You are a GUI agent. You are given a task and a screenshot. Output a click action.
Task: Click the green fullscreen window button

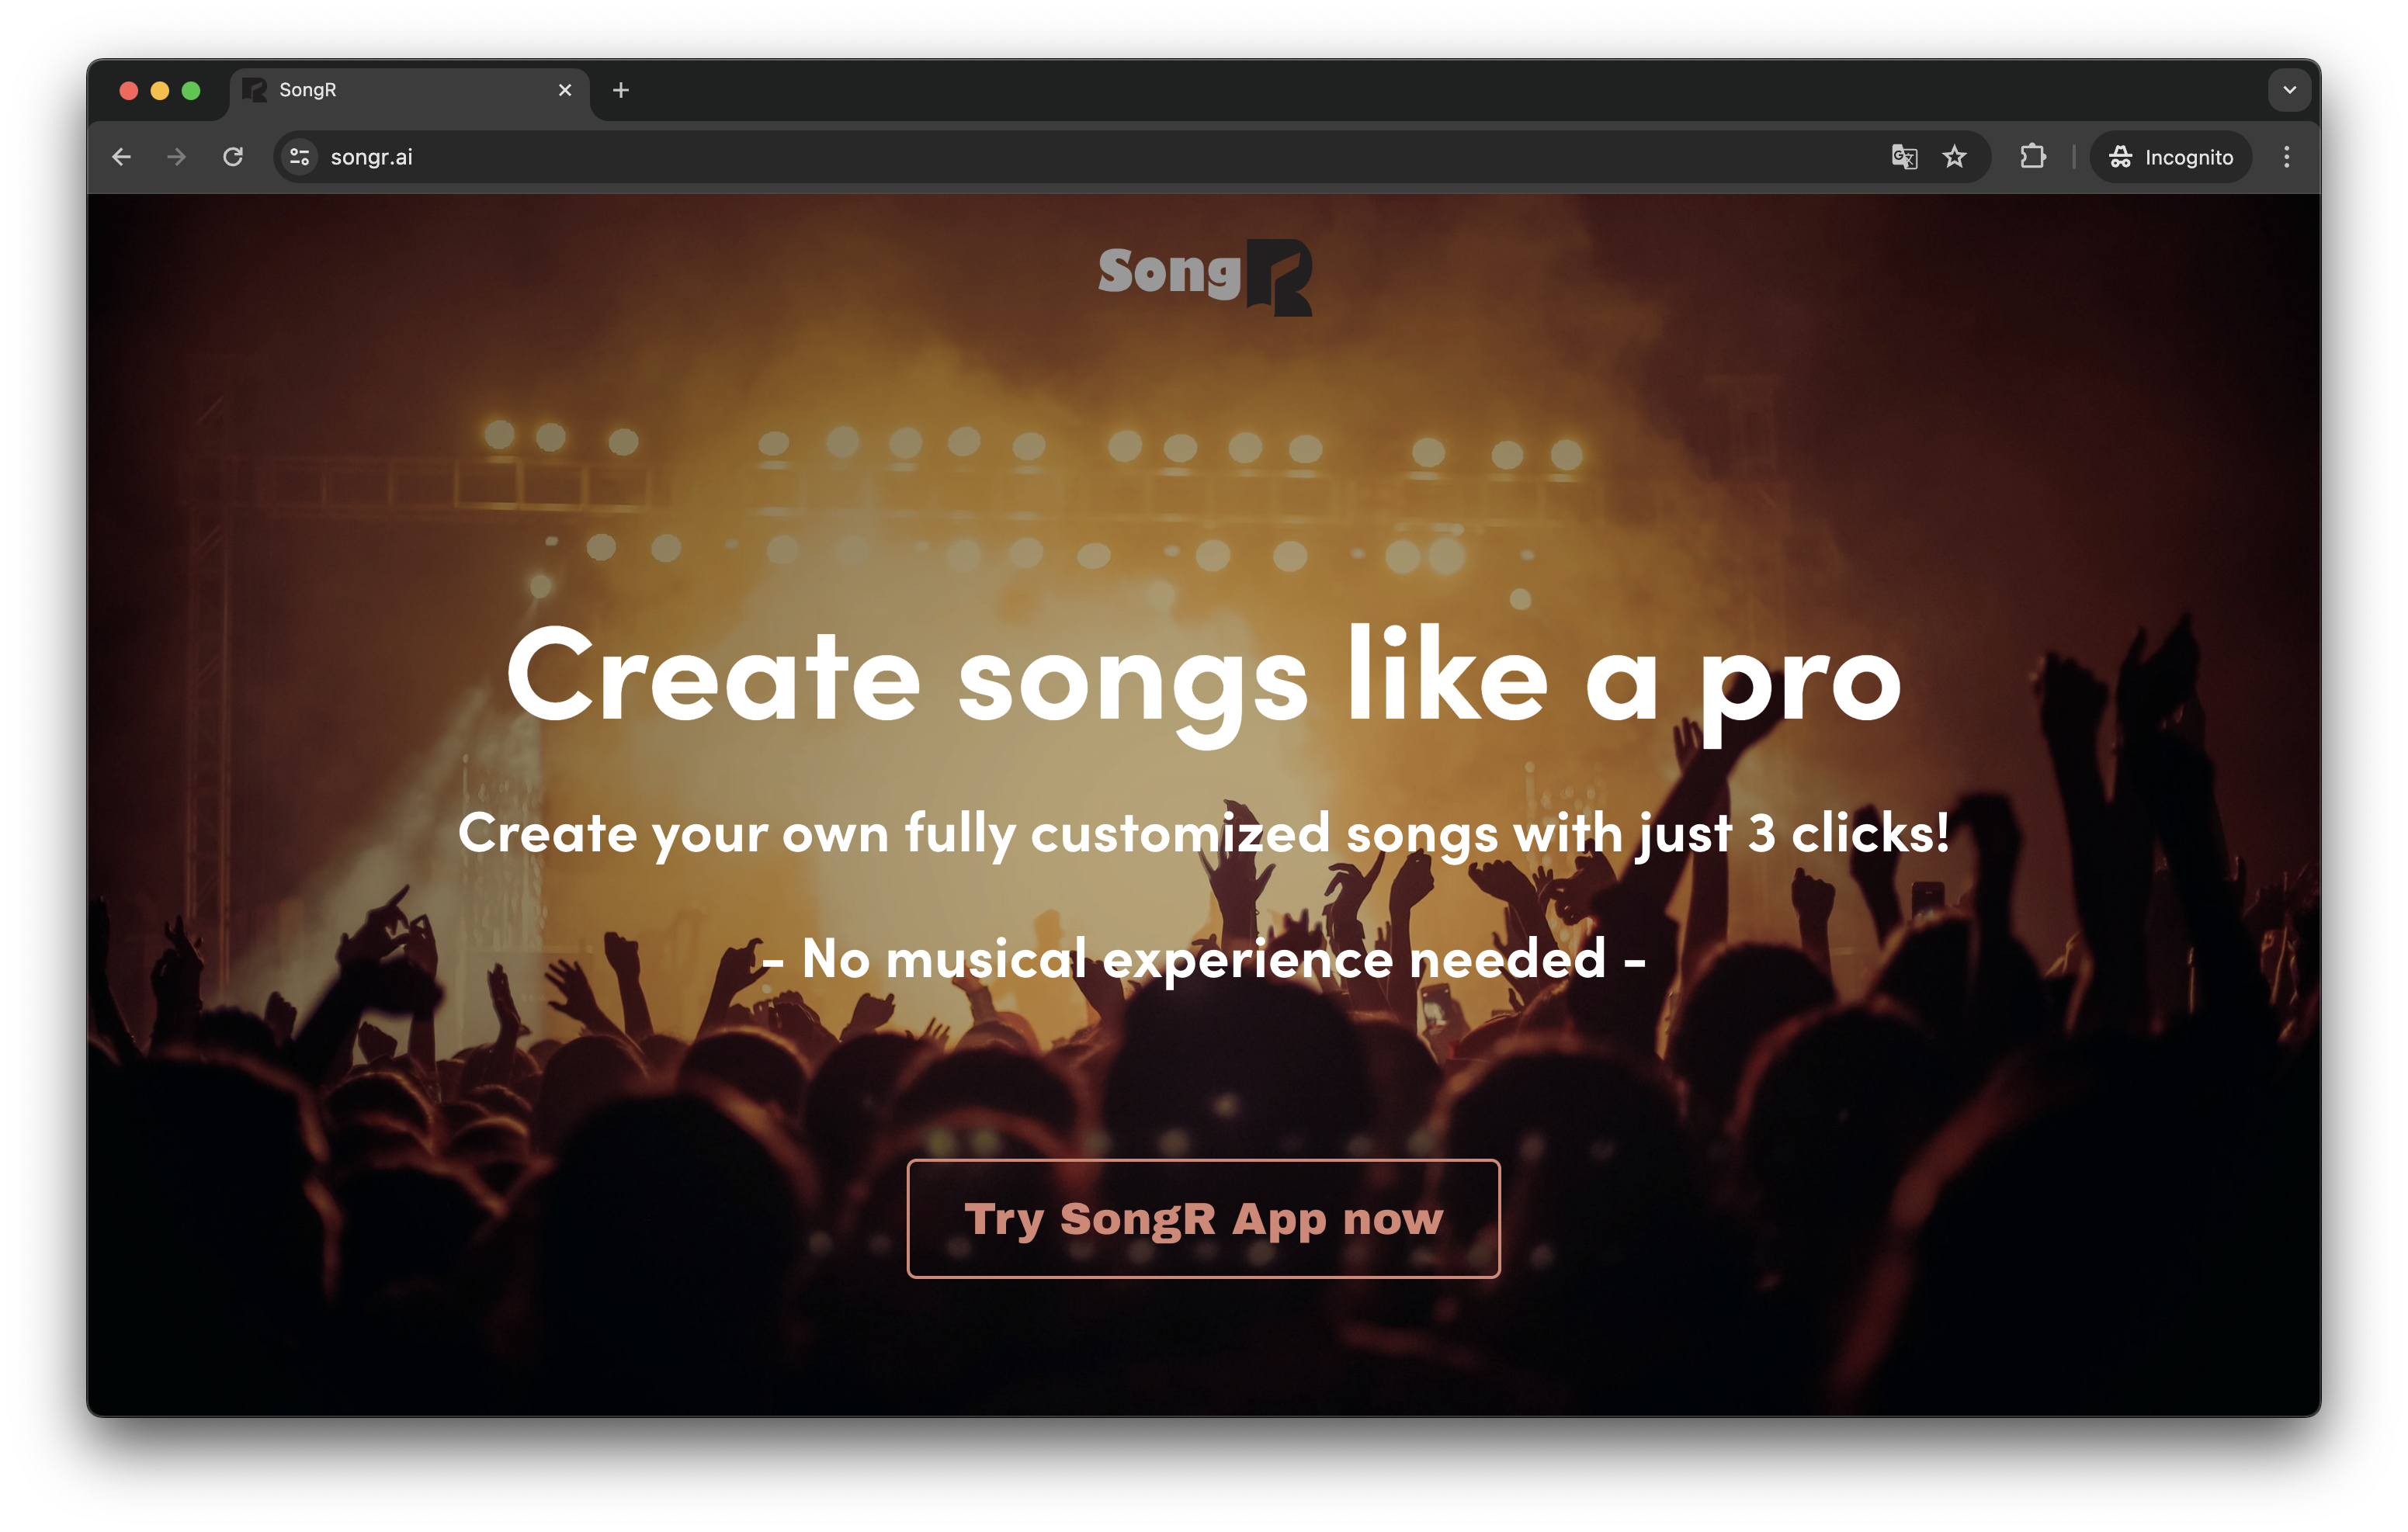coord(191,91)
